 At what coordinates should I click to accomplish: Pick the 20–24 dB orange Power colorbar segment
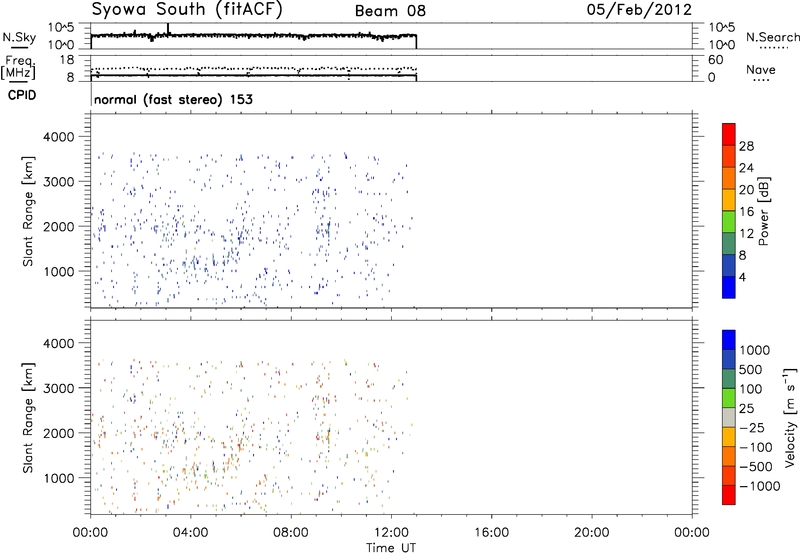coord(729,178)
